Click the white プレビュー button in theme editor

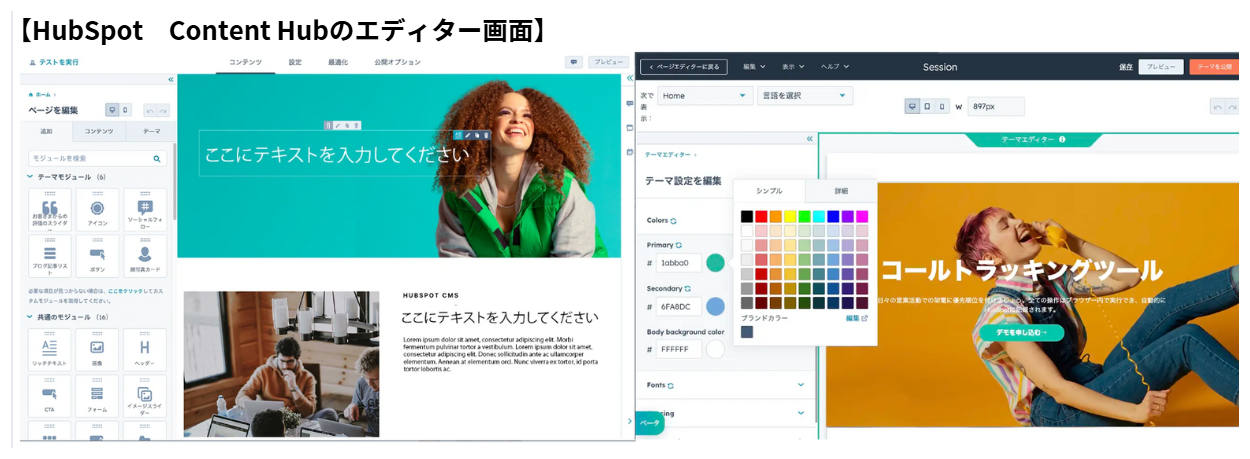click(x=1161, y=67)
